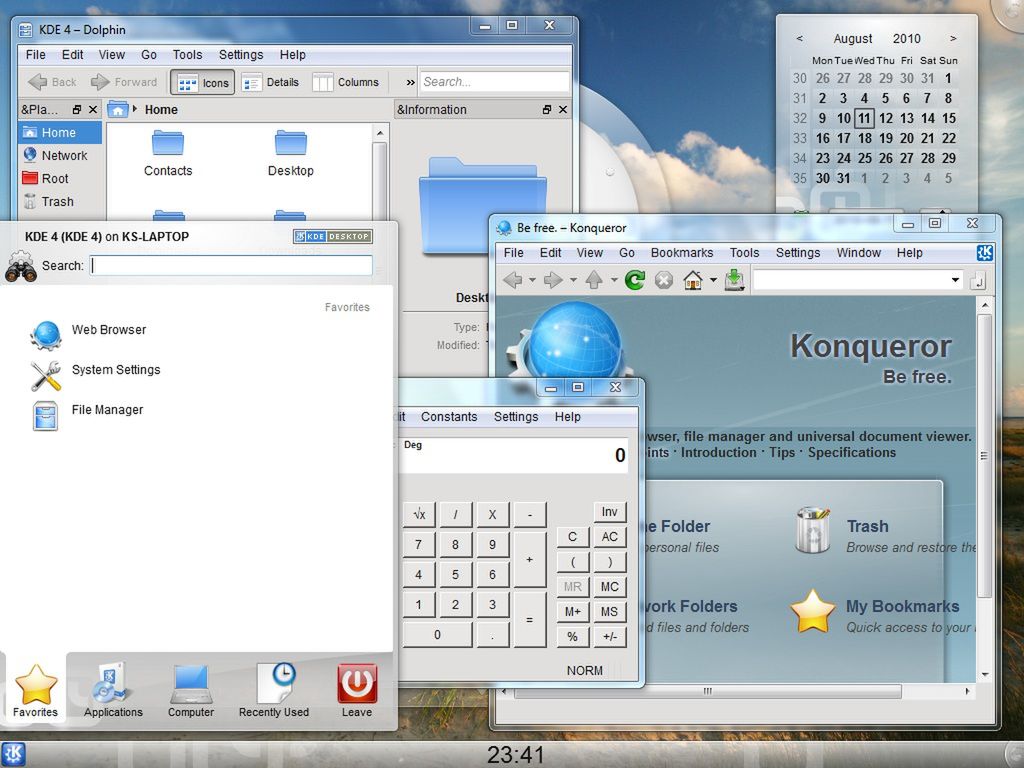Click the year 2010 in calendar
Viewport: 1024px width, 768px height.
[x=906, y=39]
